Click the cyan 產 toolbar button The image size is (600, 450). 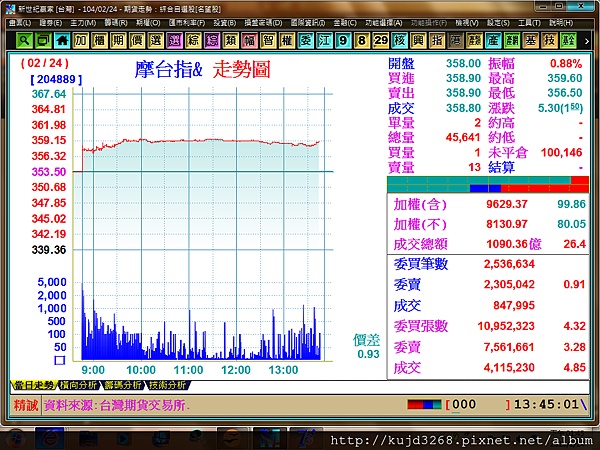tap(493, 40)
